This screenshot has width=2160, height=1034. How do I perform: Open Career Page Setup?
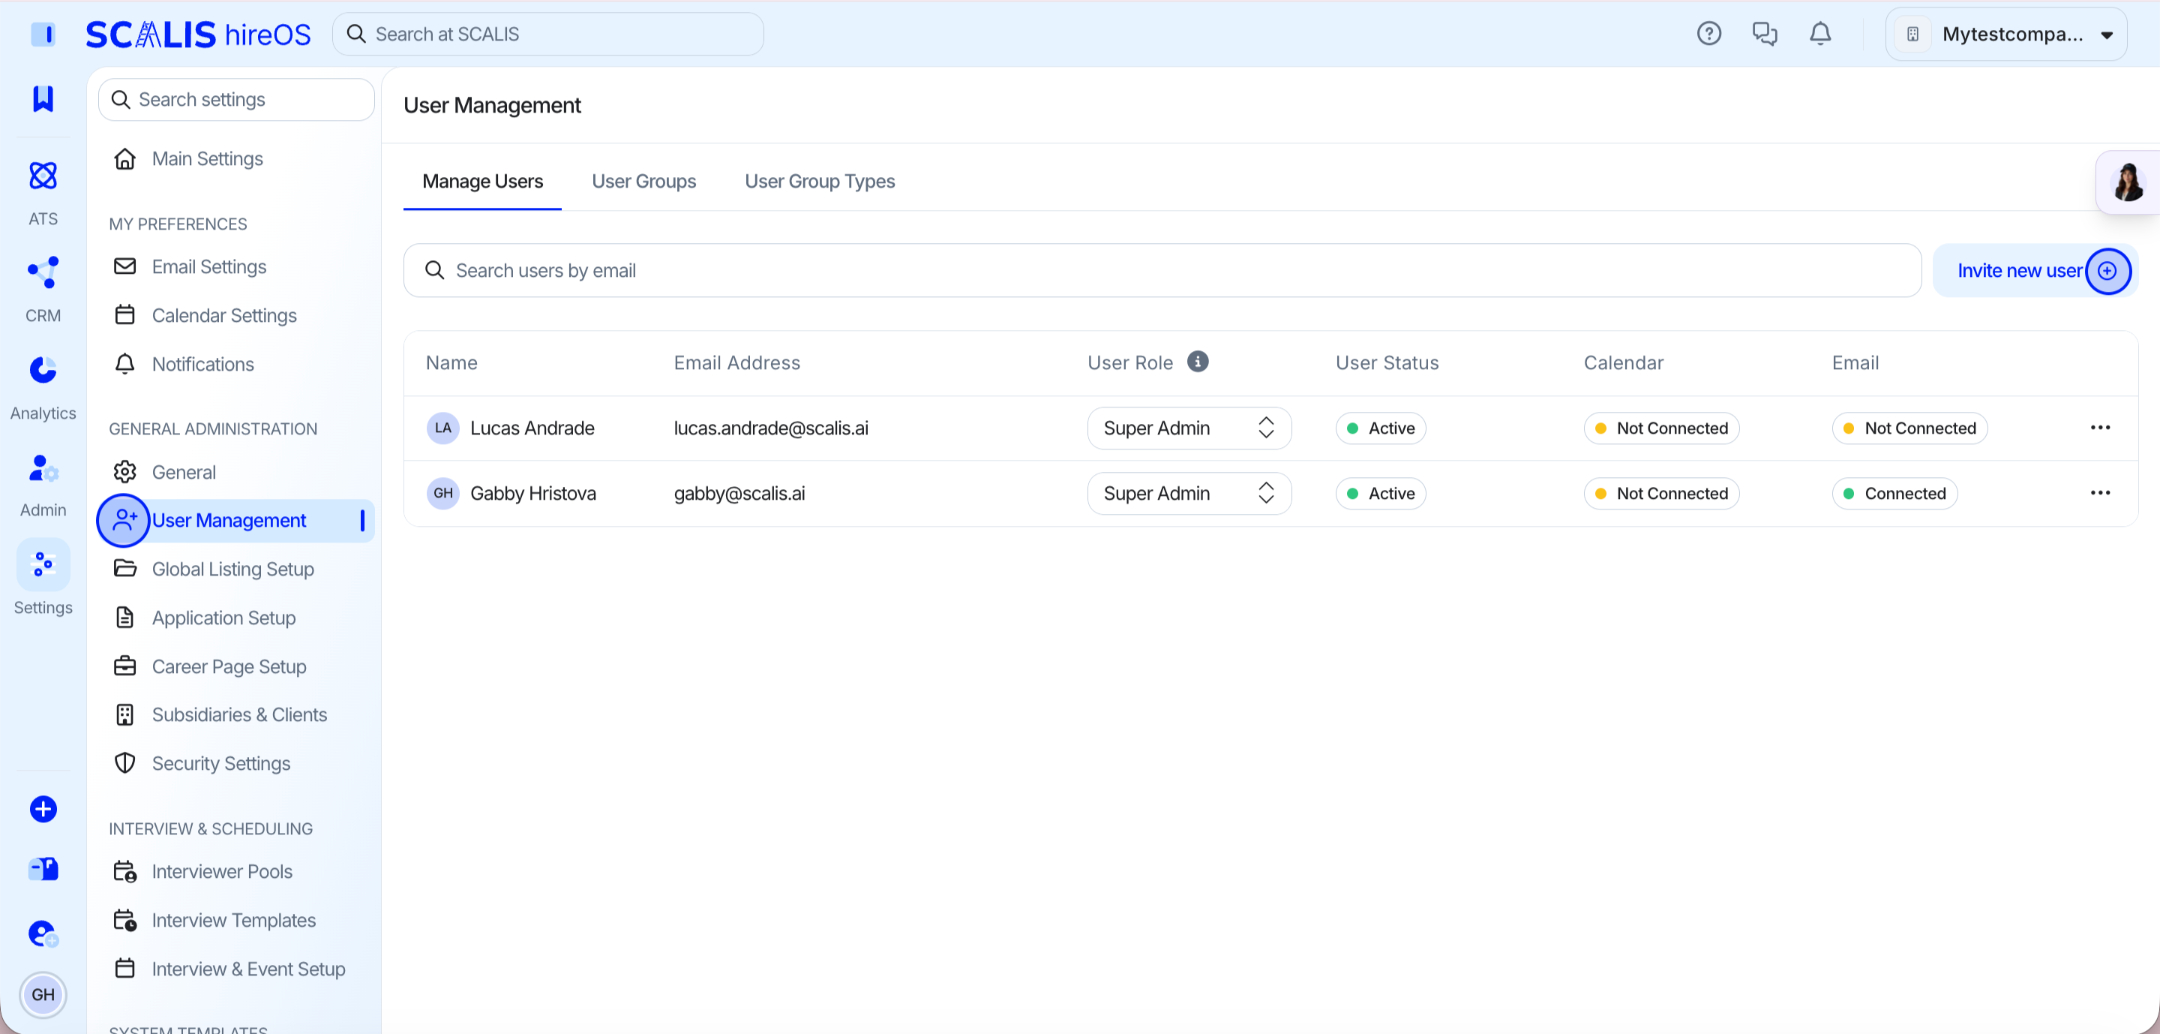point(229,666)
